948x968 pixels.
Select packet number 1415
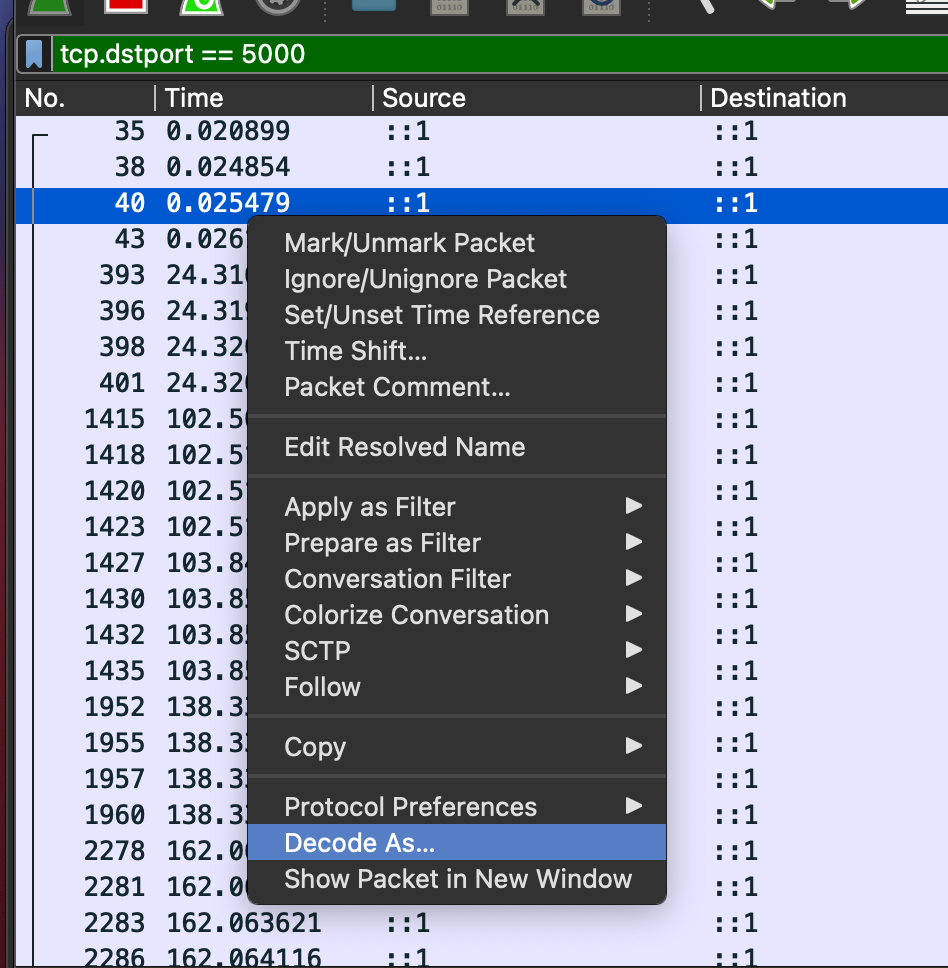click(x=114, y=419)
